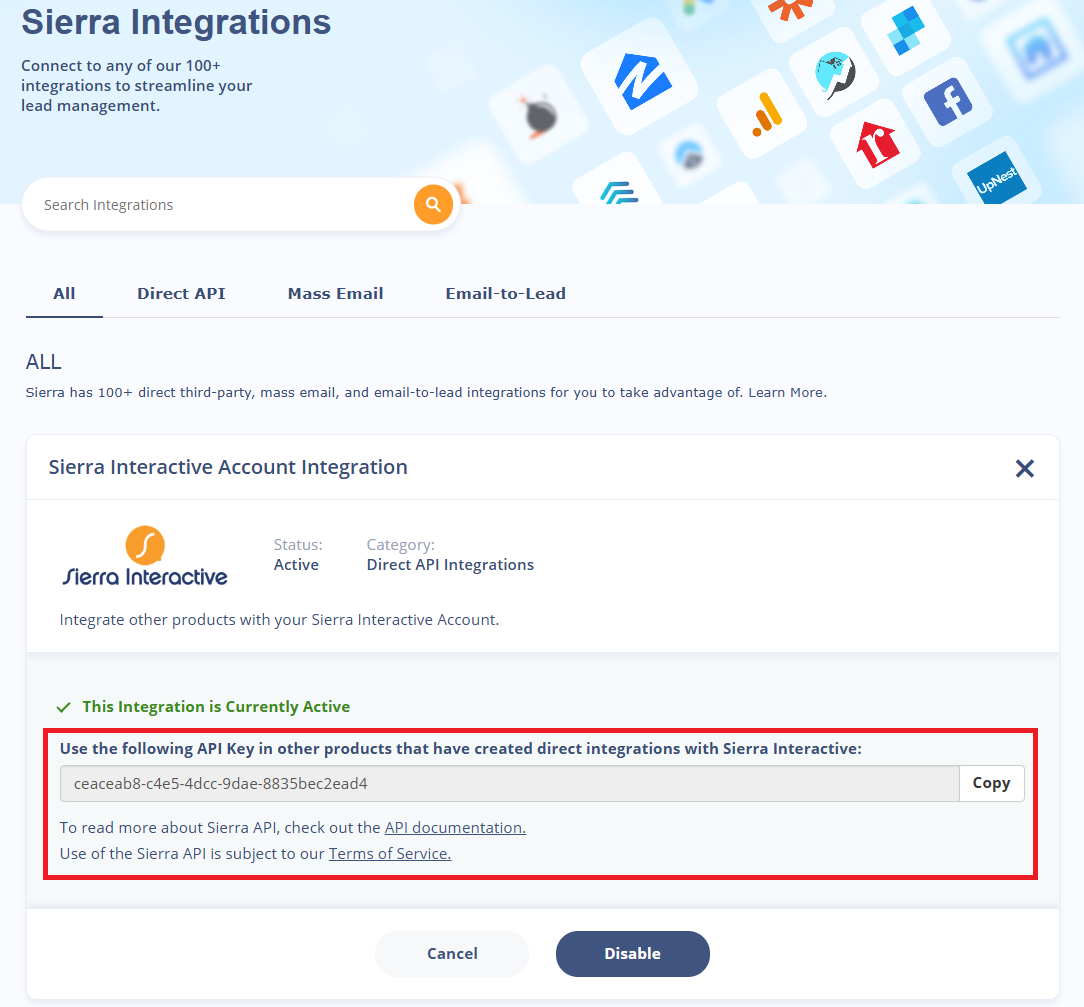Click the Sierra Interactive logo
This screenshot has height=1007, width=1084.
146,557
